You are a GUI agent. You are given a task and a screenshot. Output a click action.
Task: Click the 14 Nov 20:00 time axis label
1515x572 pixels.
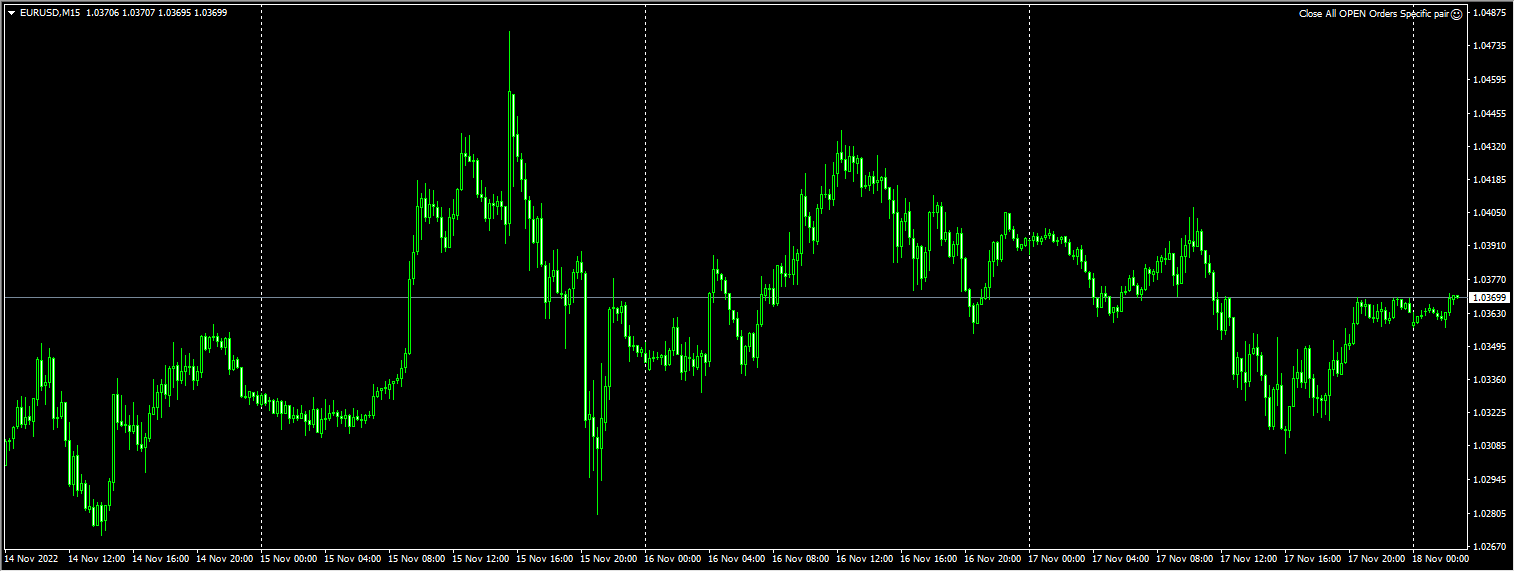coord(226,559)
